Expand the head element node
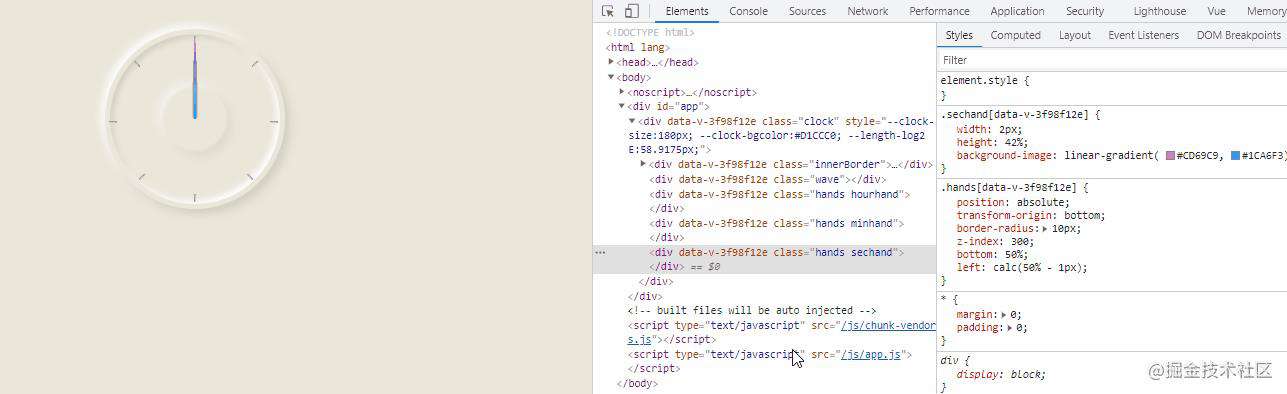The height and width of the screenshot is (394, 1287). coord(611,62)
